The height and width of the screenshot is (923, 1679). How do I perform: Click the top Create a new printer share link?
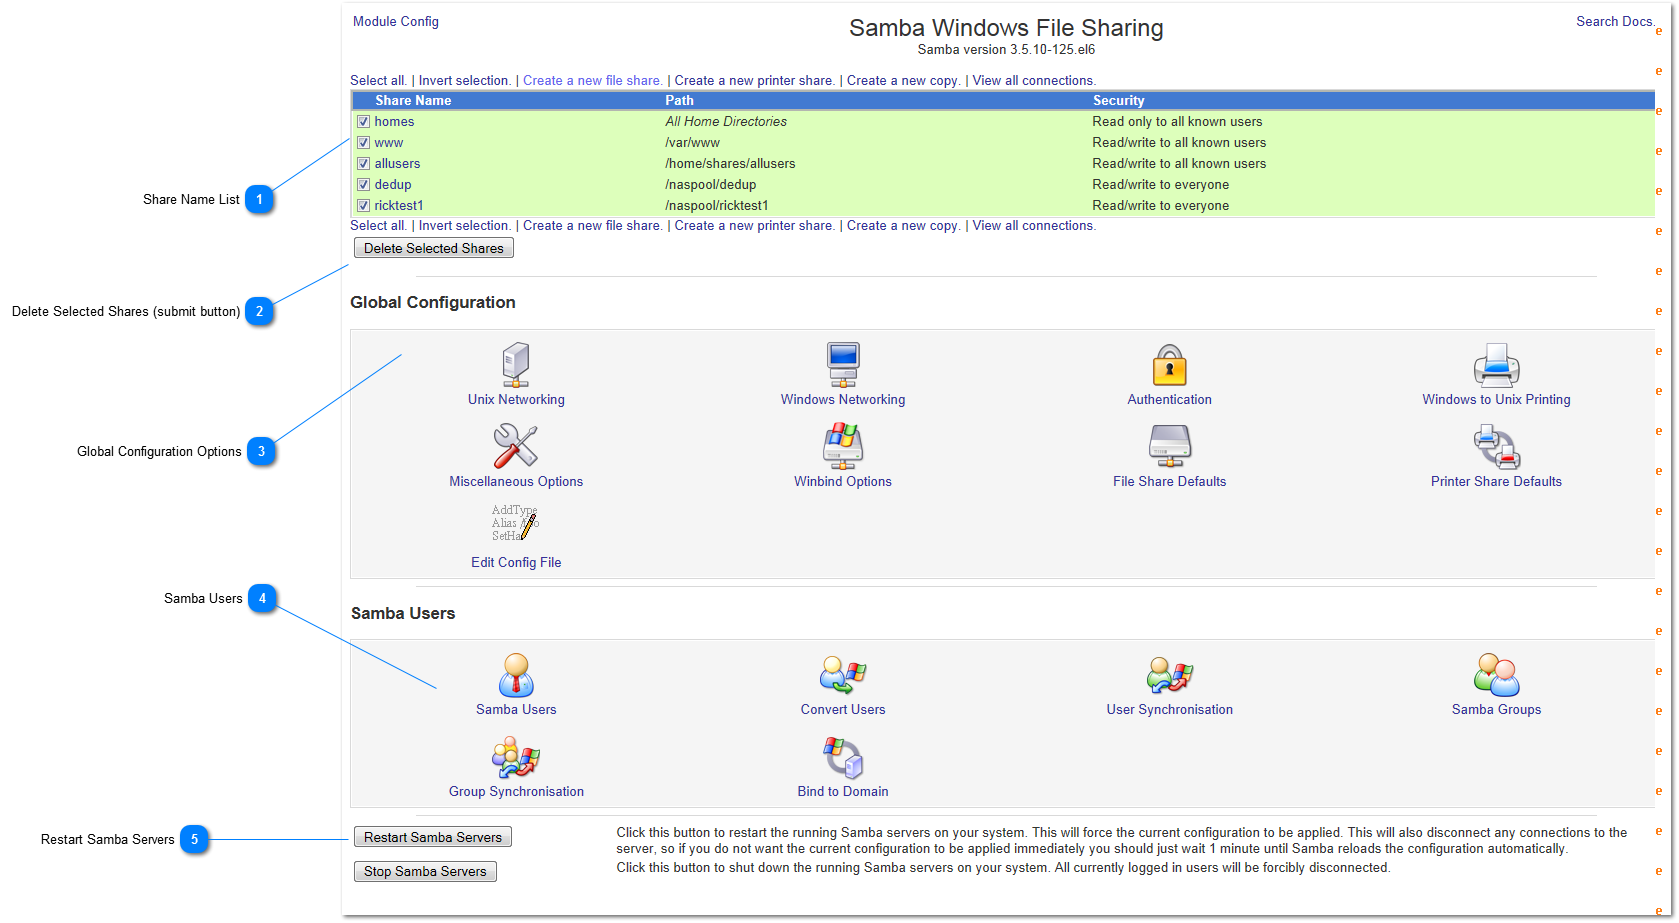coord(754,80)
